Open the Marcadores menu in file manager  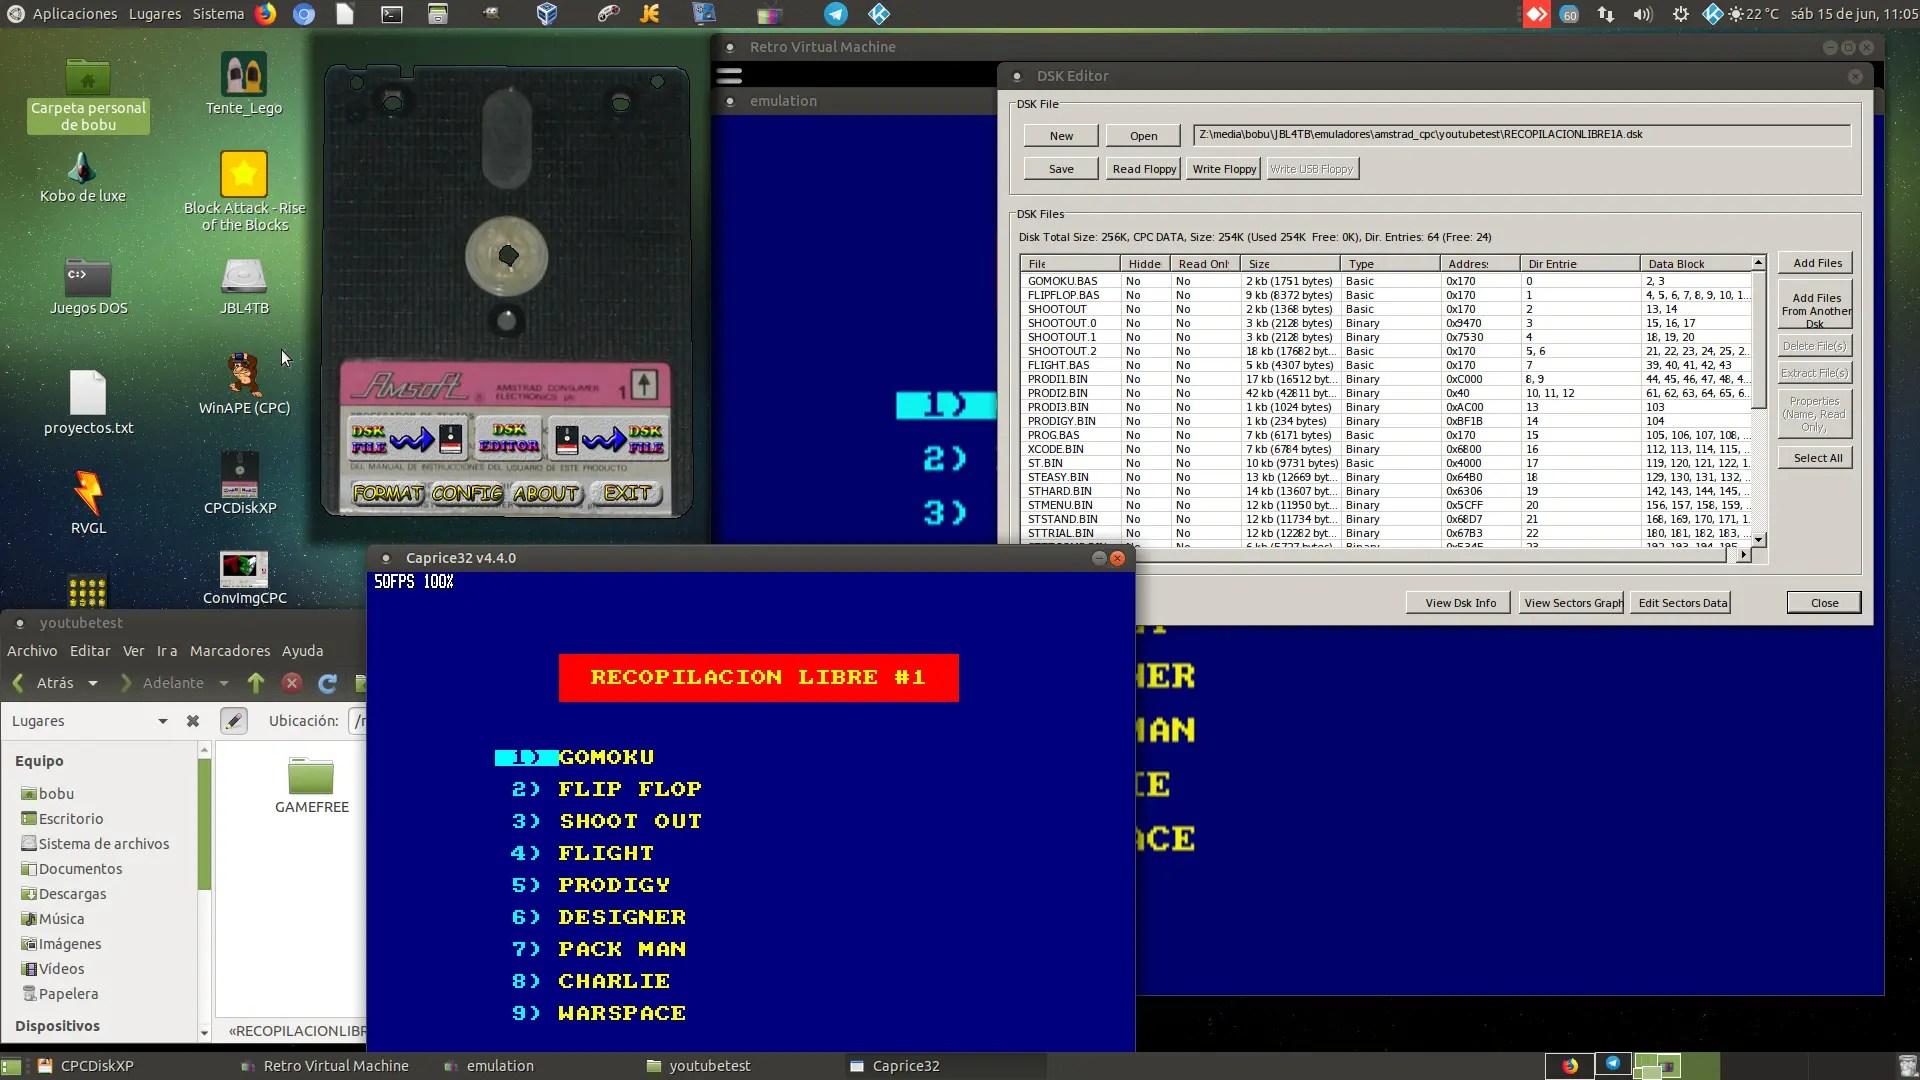point(230,651)
